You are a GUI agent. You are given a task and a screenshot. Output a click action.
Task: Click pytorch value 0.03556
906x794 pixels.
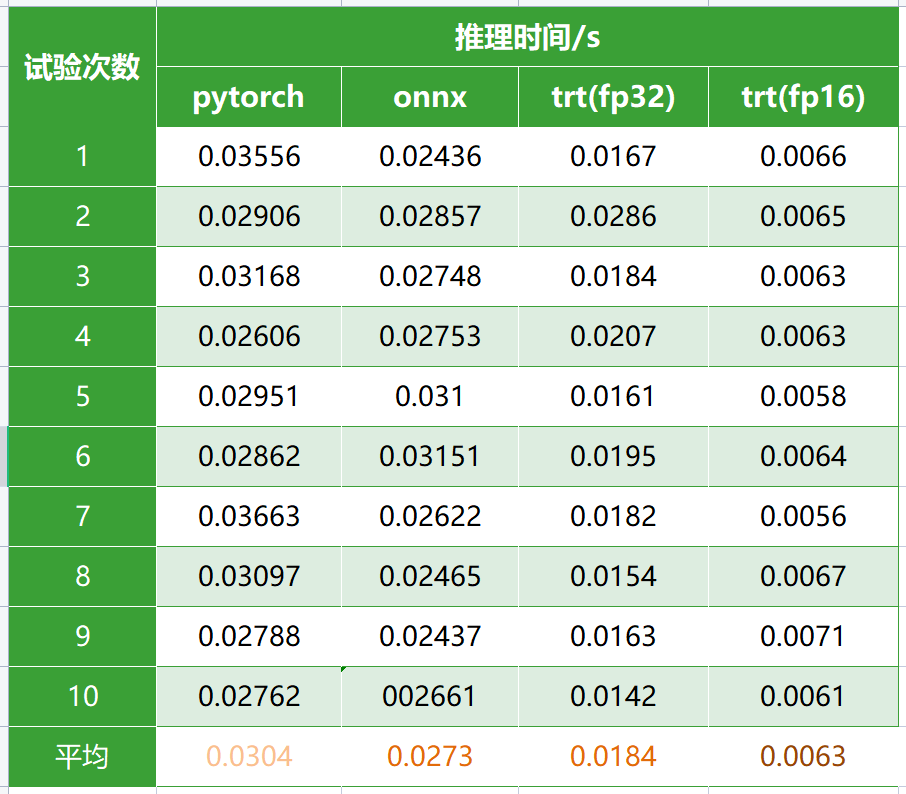[249, 157]
